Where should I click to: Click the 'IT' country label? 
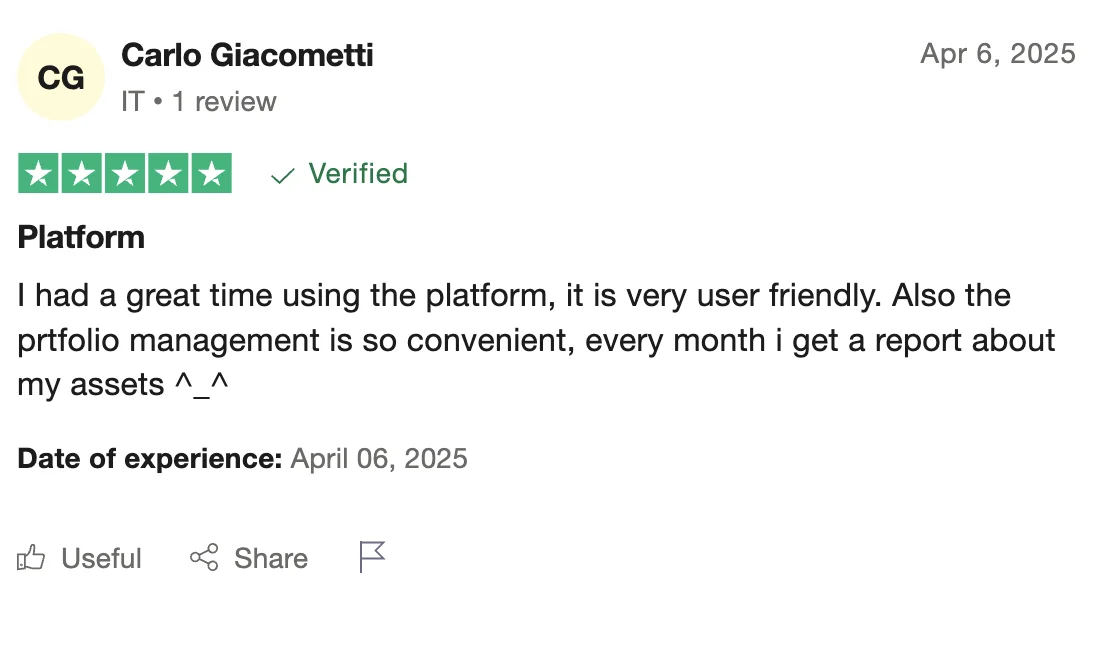point(133,102)
